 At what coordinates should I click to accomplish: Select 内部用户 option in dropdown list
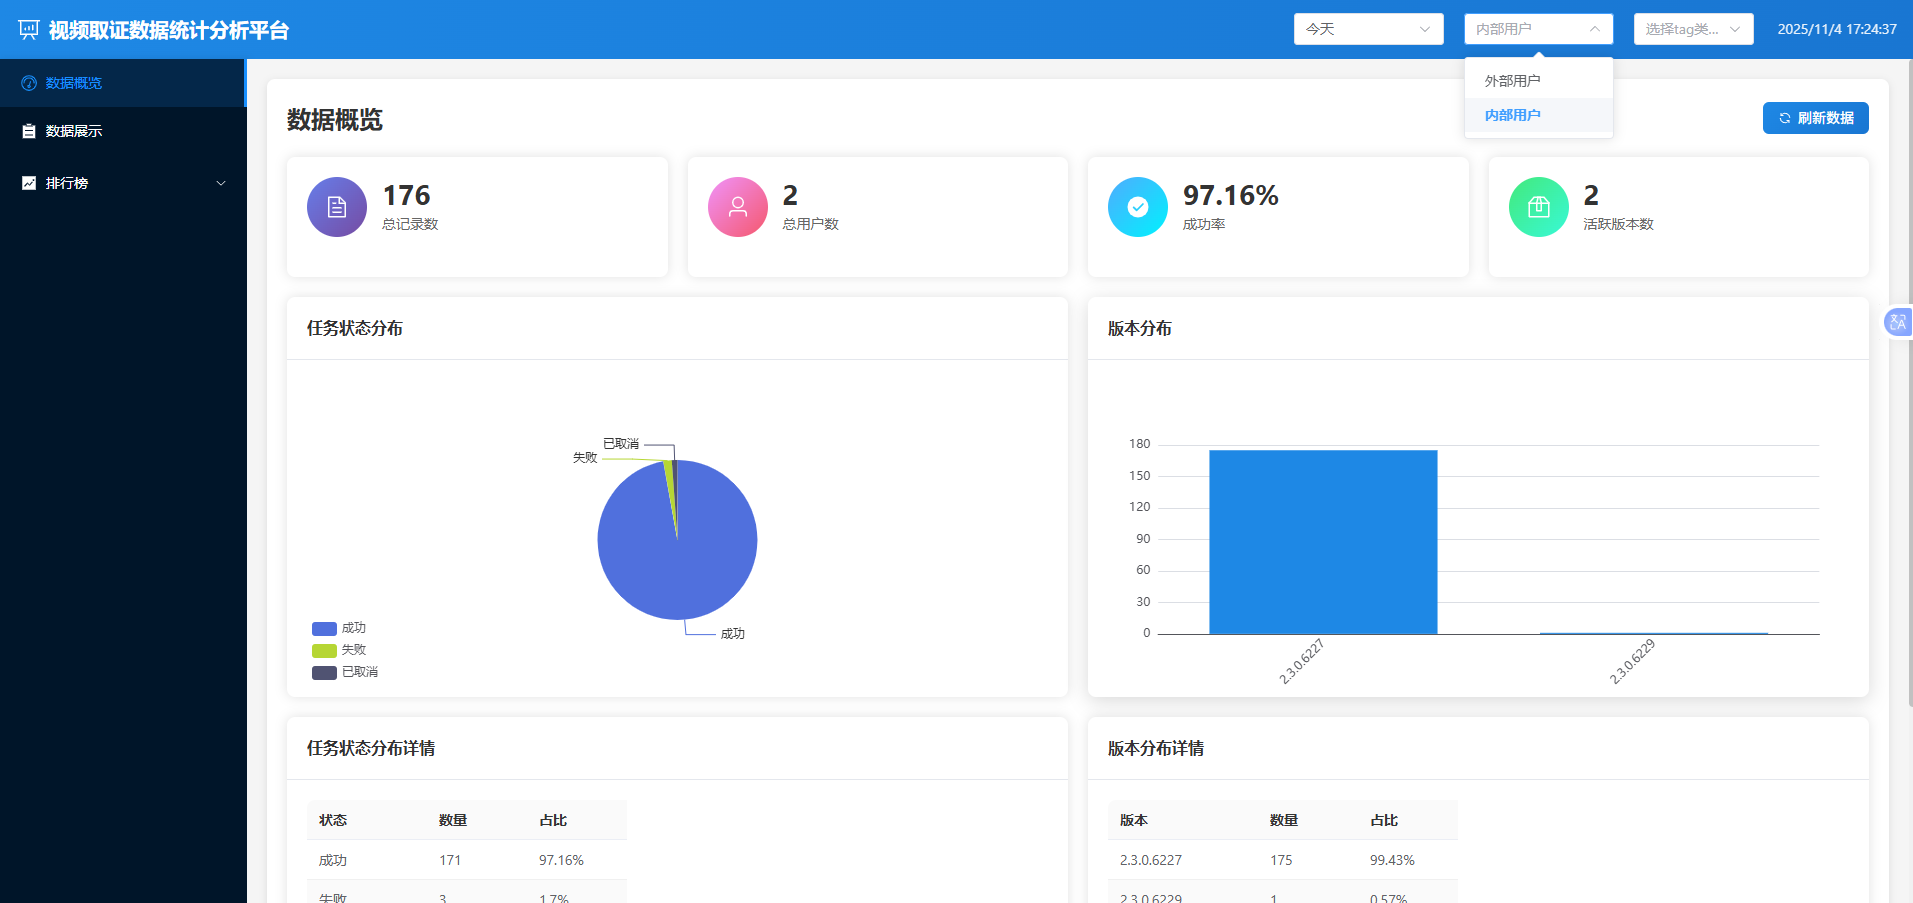1512,115
